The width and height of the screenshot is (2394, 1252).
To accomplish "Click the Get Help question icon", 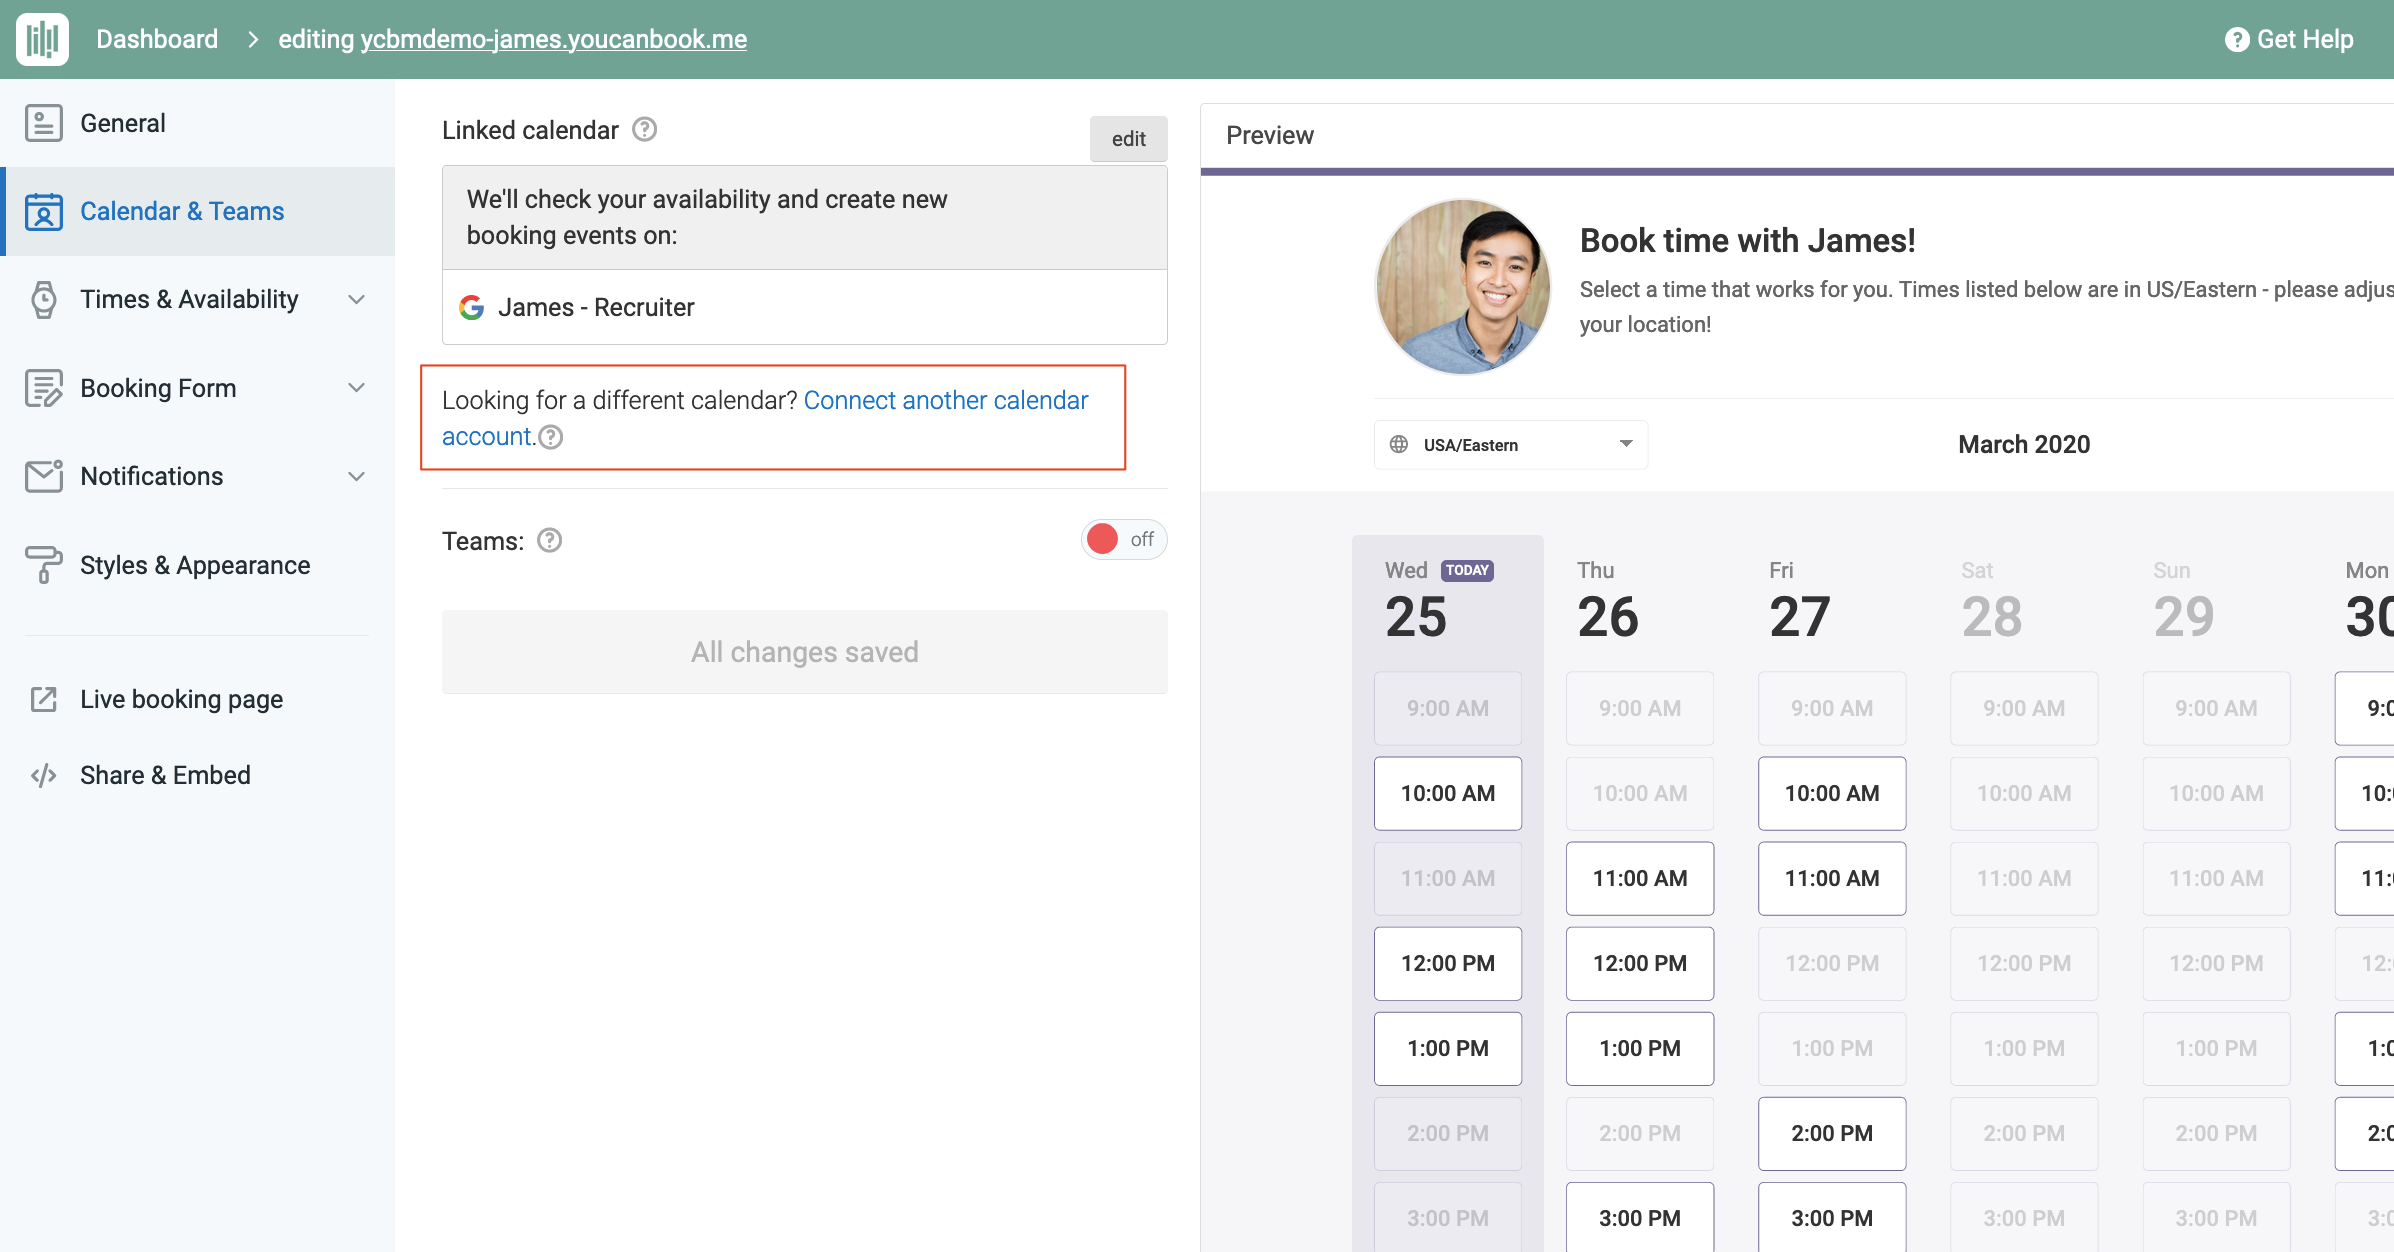I will 2236,40.
